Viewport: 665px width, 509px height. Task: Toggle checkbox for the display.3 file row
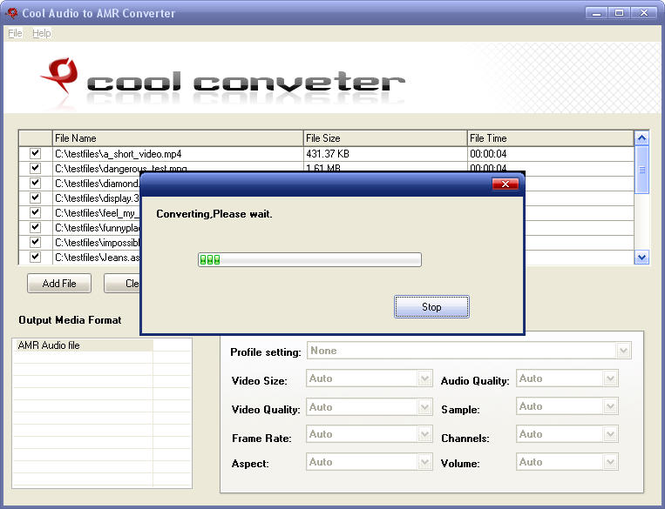click(x=35, y=198)
